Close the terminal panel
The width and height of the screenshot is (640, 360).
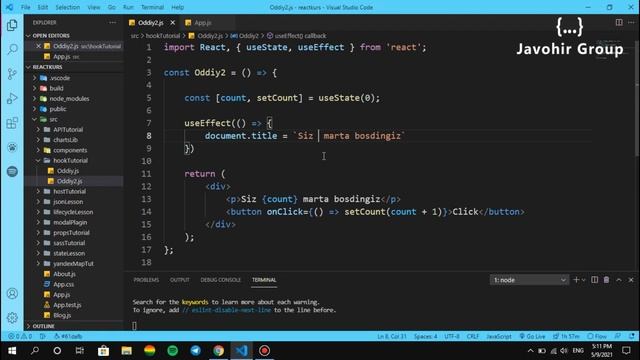tap(631, 280)
